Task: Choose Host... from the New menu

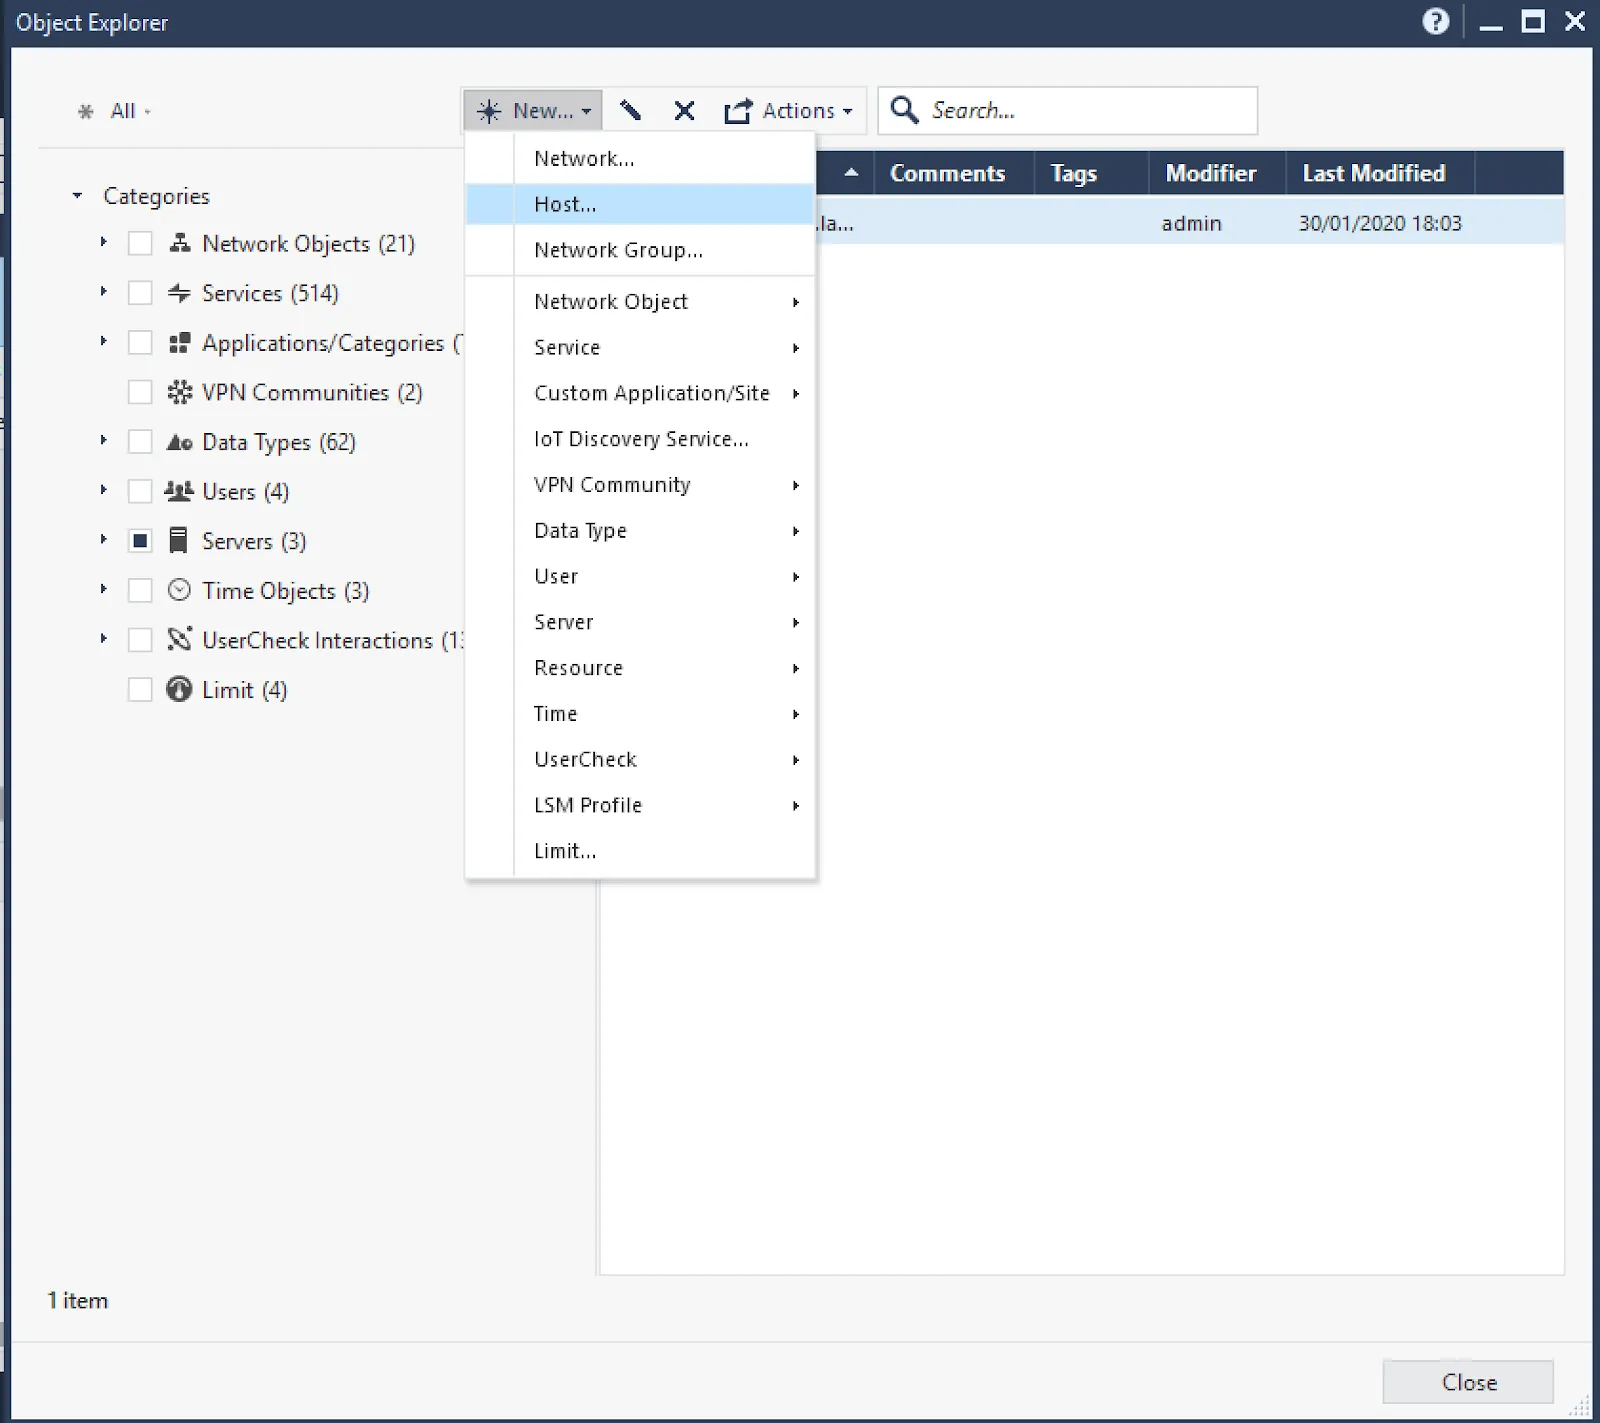Action: tap(564, 204)
